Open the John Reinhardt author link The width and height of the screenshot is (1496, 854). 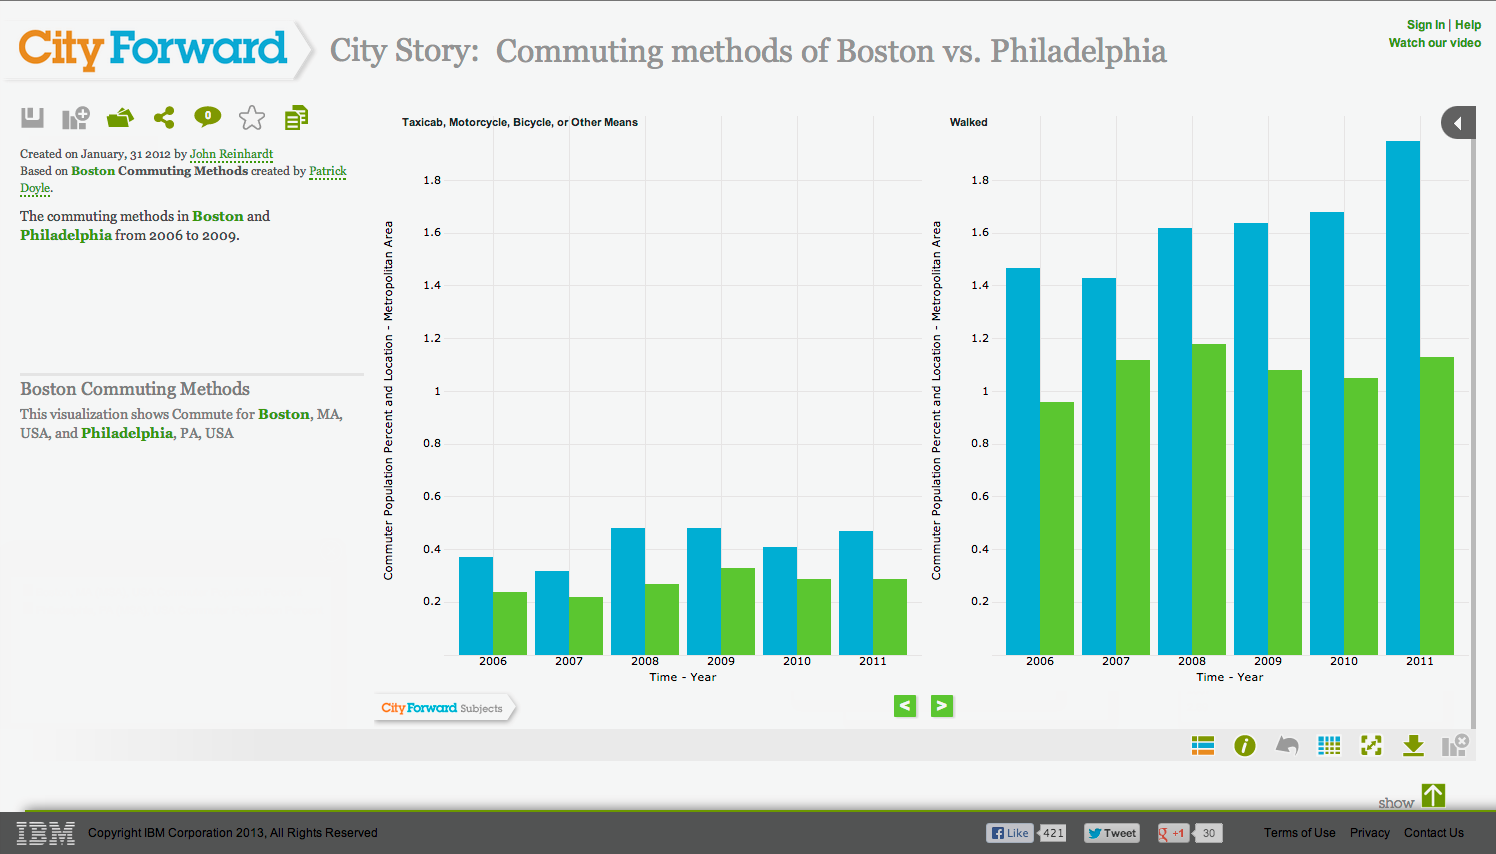(x=231, y=154)
